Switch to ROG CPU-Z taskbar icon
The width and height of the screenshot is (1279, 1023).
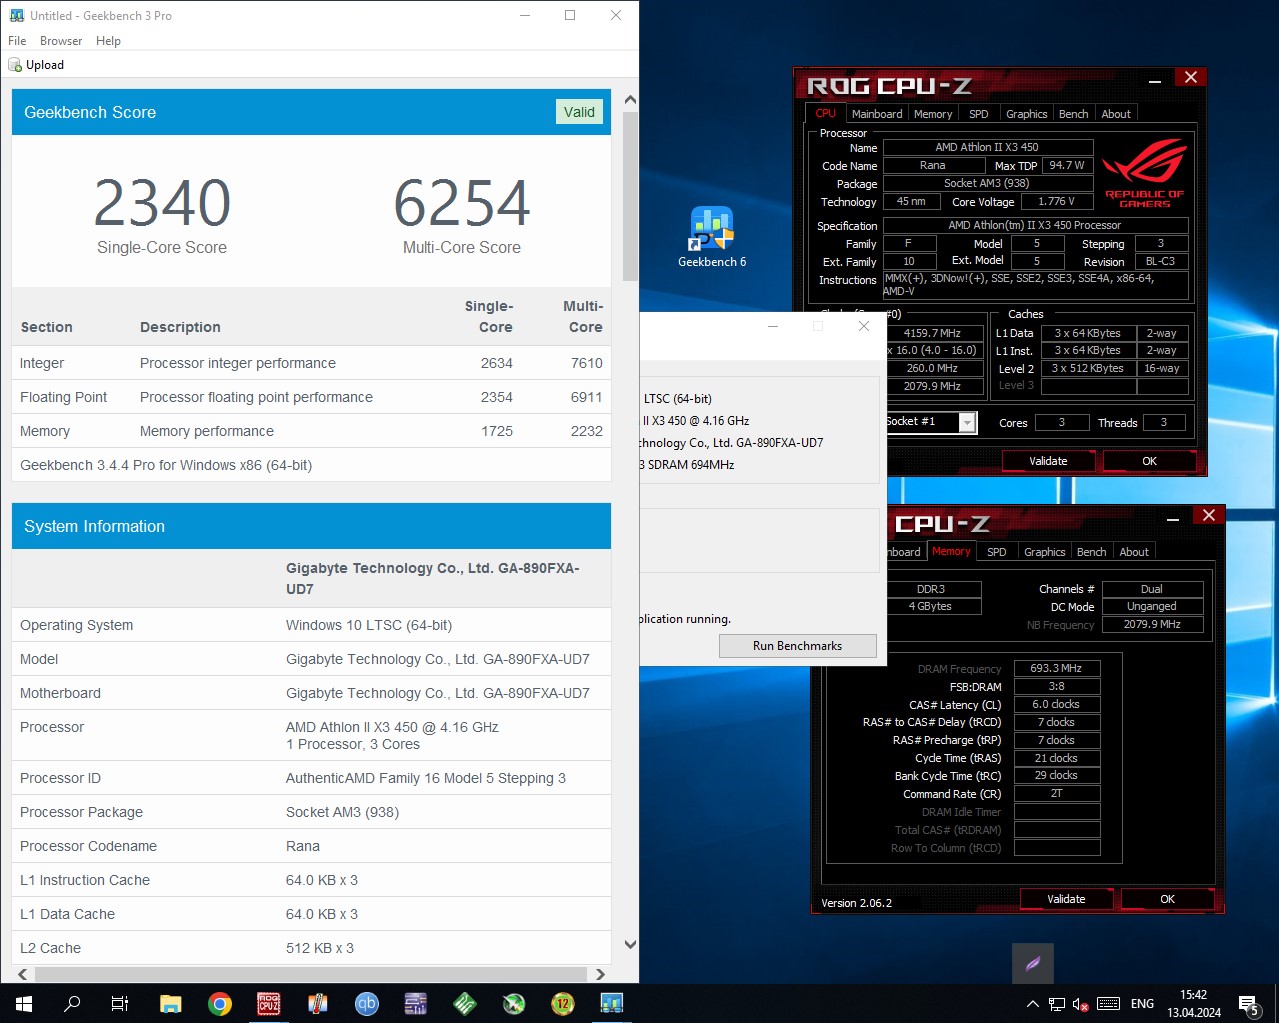click(269, 1003)
